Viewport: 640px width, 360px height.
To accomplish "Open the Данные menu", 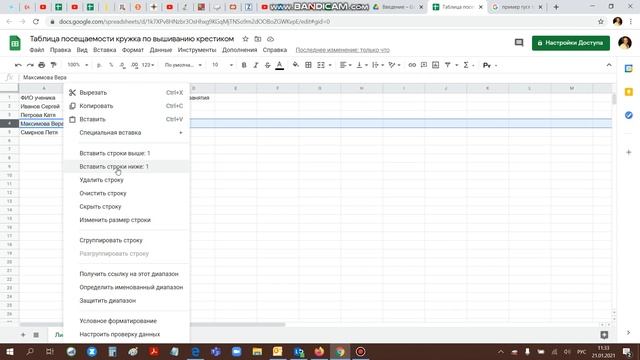I will pyautogui.click(x=160, y=50).
